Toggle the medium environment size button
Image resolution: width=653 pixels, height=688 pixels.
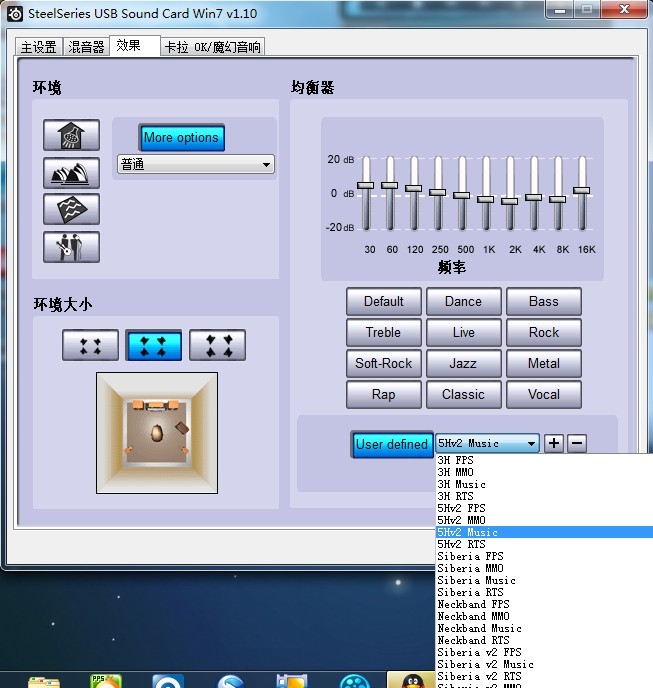(x=153, y=345)
